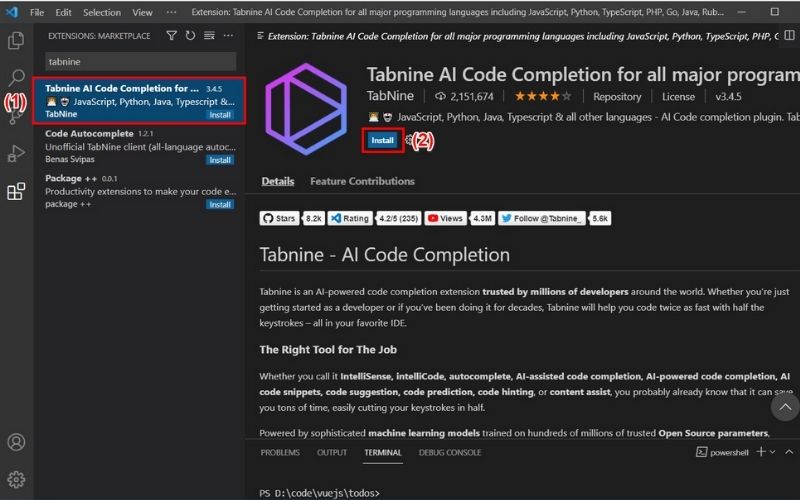Open the Search view in activity bar
This screenshot has width=800, height=500.
tap(16, 78)
